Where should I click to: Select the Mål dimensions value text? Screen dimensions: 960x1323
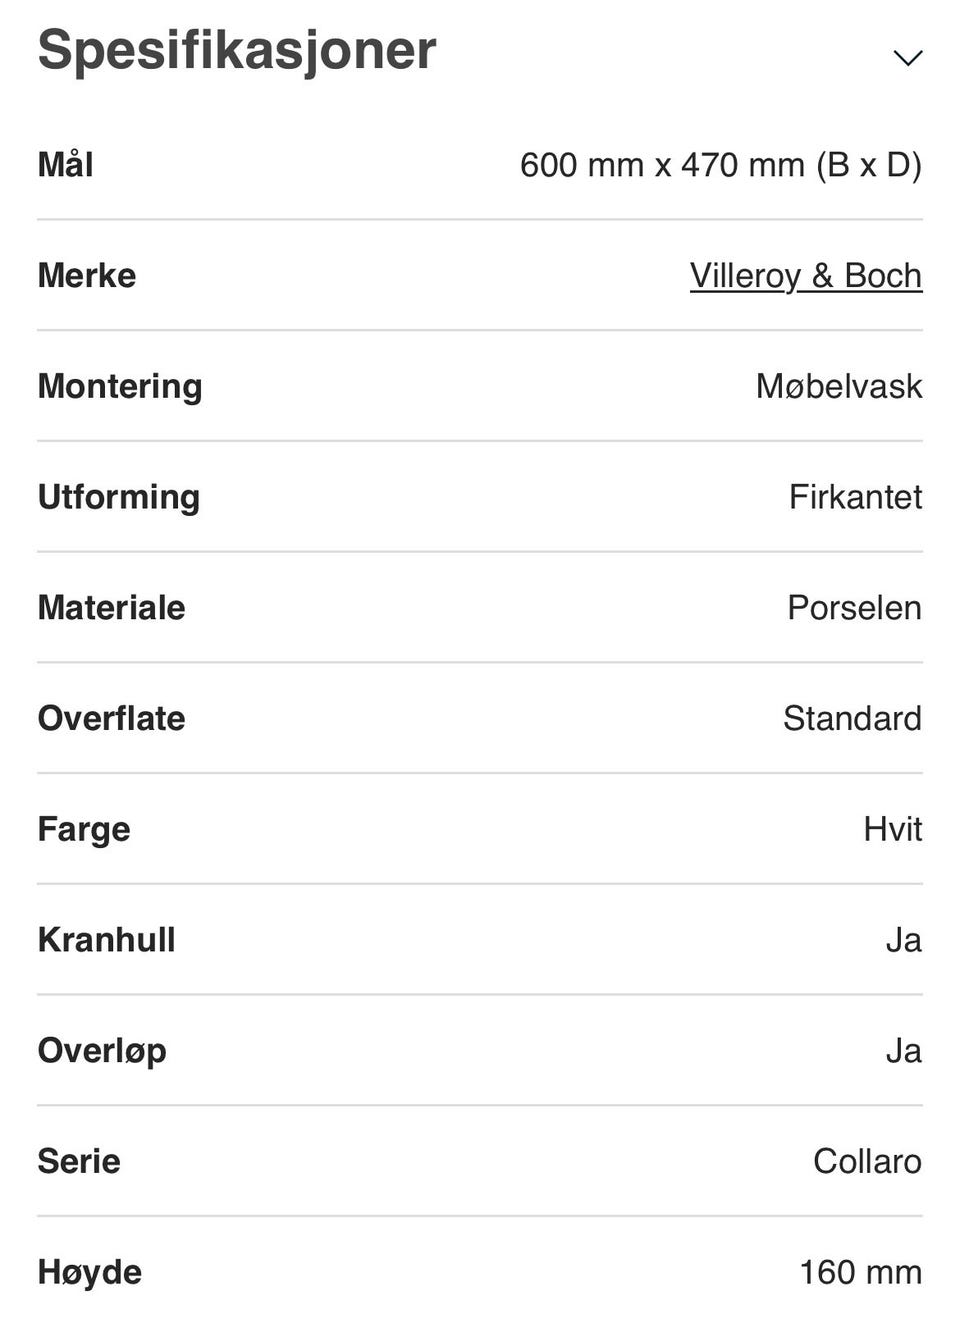[720, 165]
